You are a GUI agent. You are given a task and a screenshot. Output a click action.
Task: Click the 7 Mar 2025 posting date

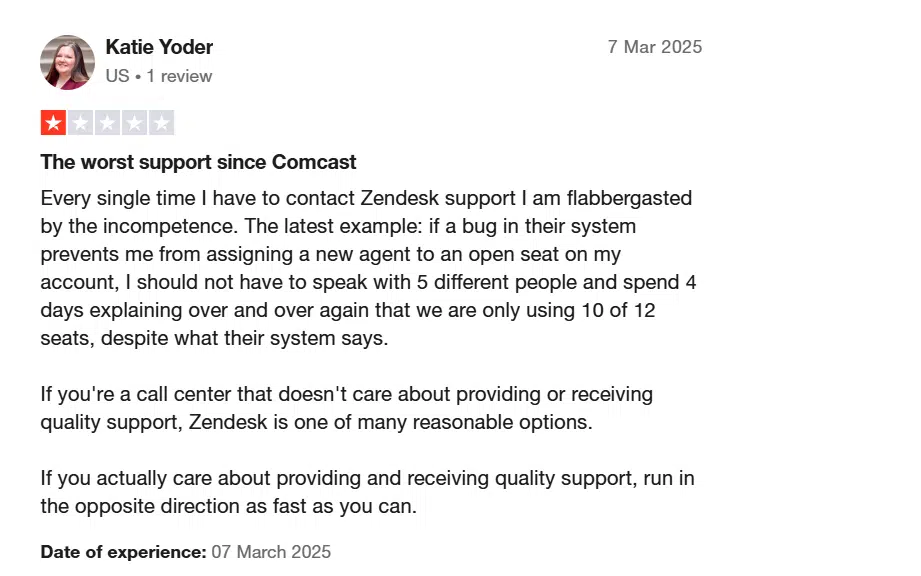pos(654,47)
